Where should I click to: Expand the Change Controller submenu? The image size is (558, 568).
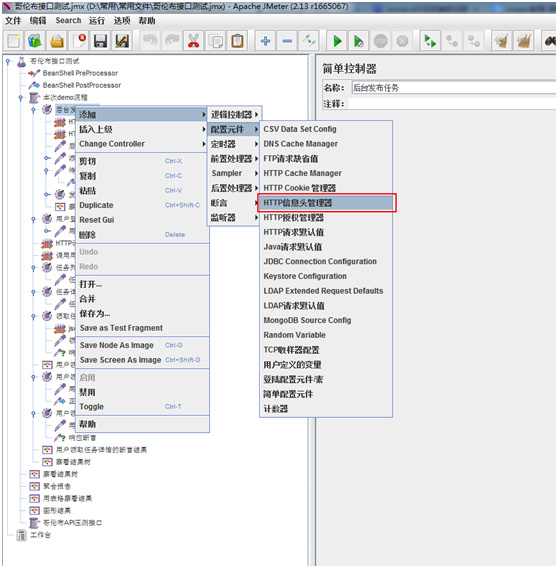[142, 144]
